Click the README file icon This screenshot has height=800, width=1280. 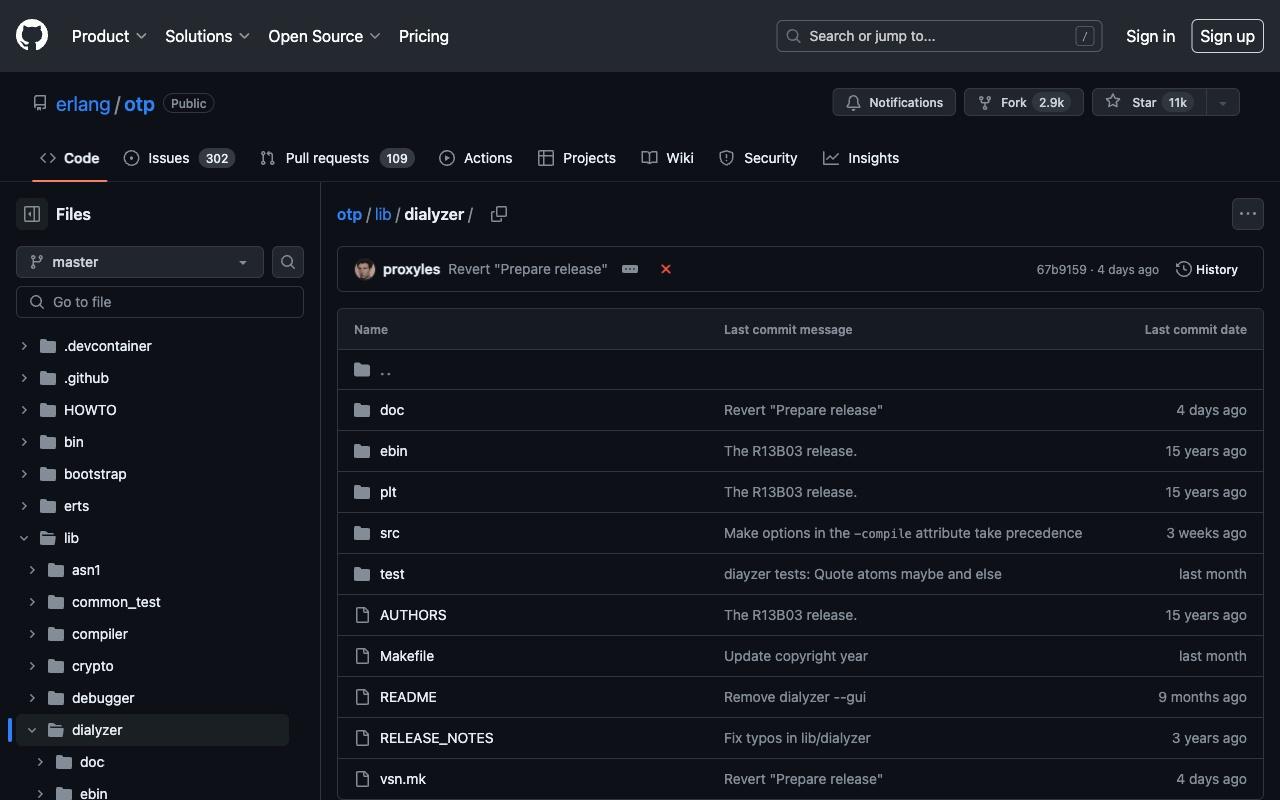pos(362,697)
